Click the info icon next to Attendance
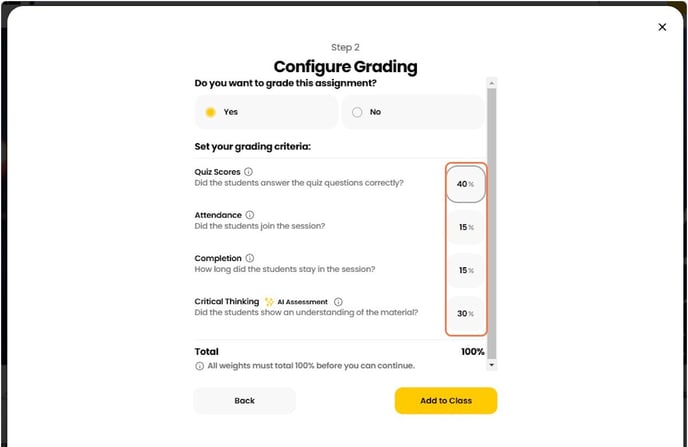688x447 pixels. pyautogui.click(x=250, y=215)
